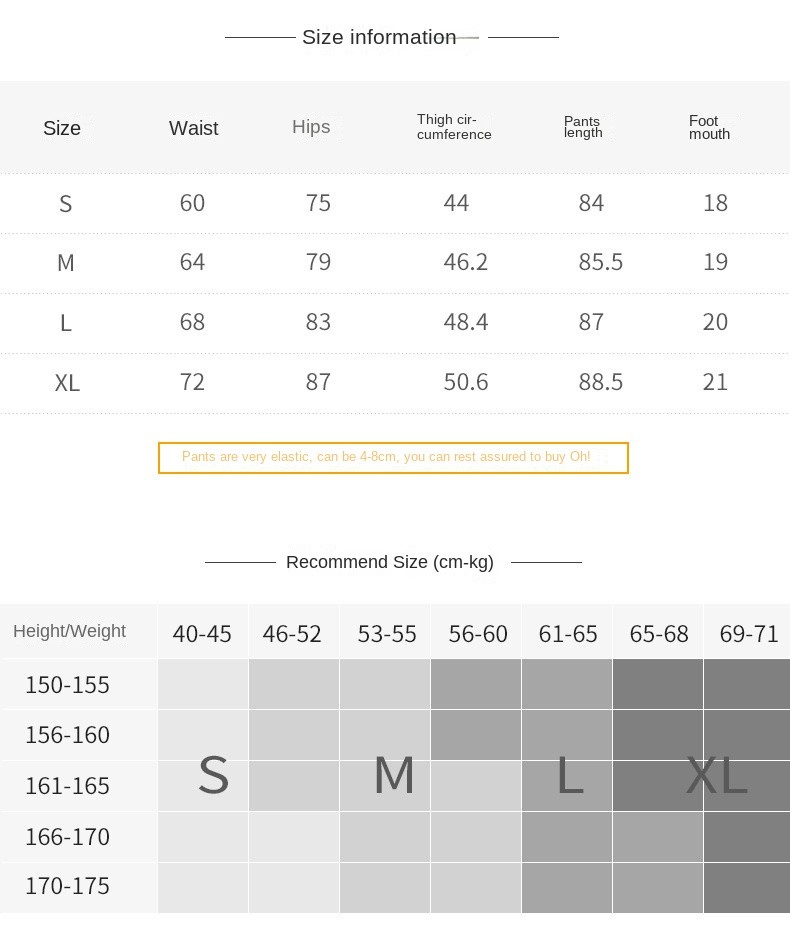Select the 69-71 weight column header

749,634
